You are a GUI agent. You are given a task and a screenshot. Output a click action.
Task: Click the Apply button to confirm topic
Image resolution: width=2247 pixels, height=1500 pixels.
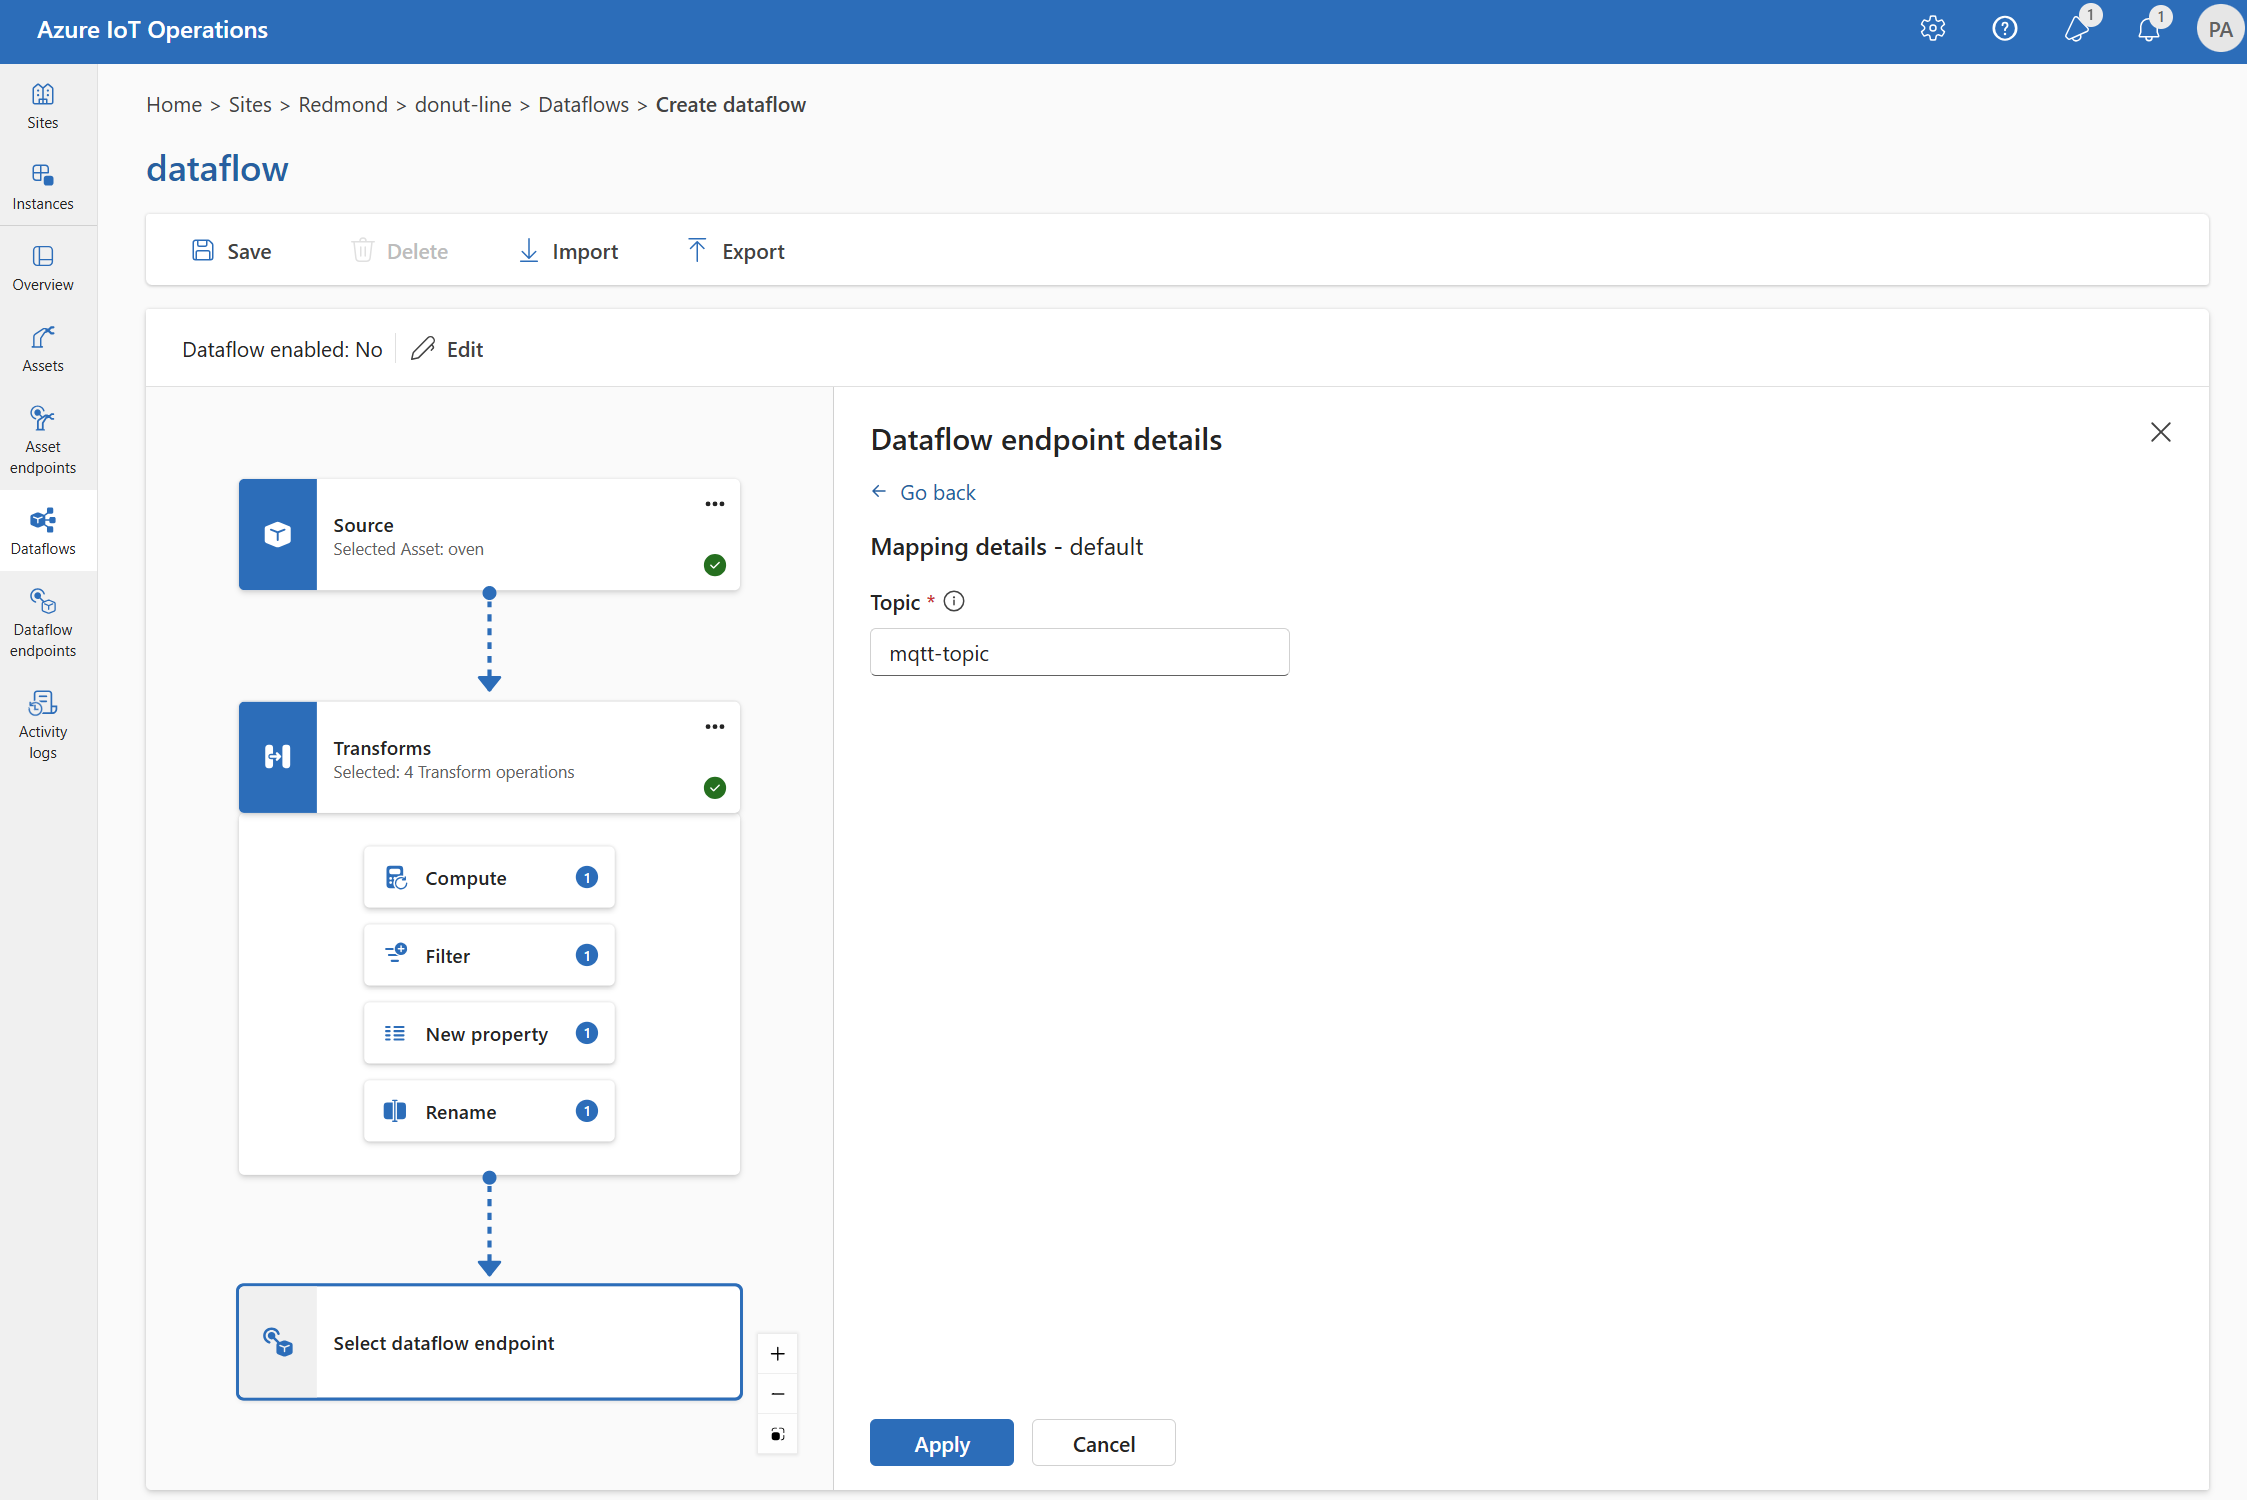(939, 1441)
